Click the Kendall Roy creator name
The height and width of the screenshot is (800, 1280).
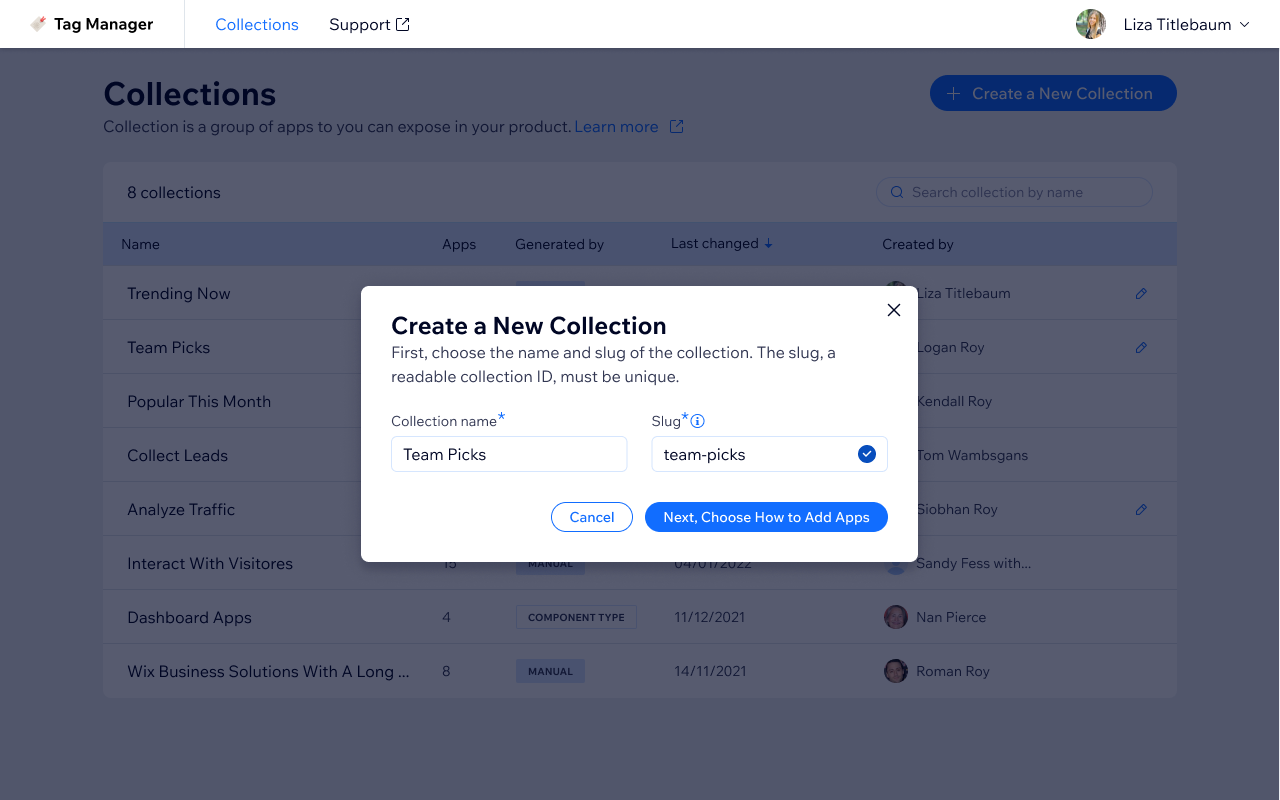pos(954,401)
